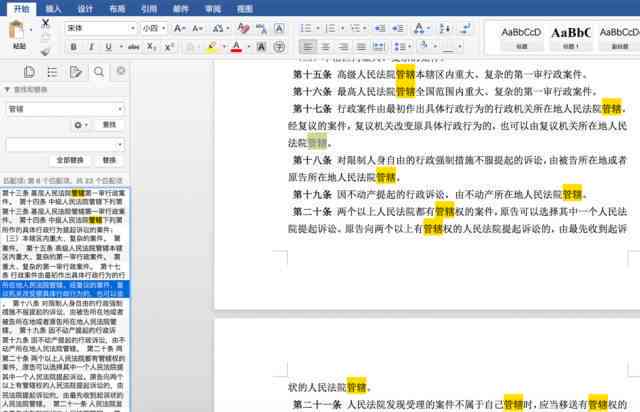Switch to the 开始 ribbon tab
640x412 pixels.
pyautogui.click(x=22, y=9)
